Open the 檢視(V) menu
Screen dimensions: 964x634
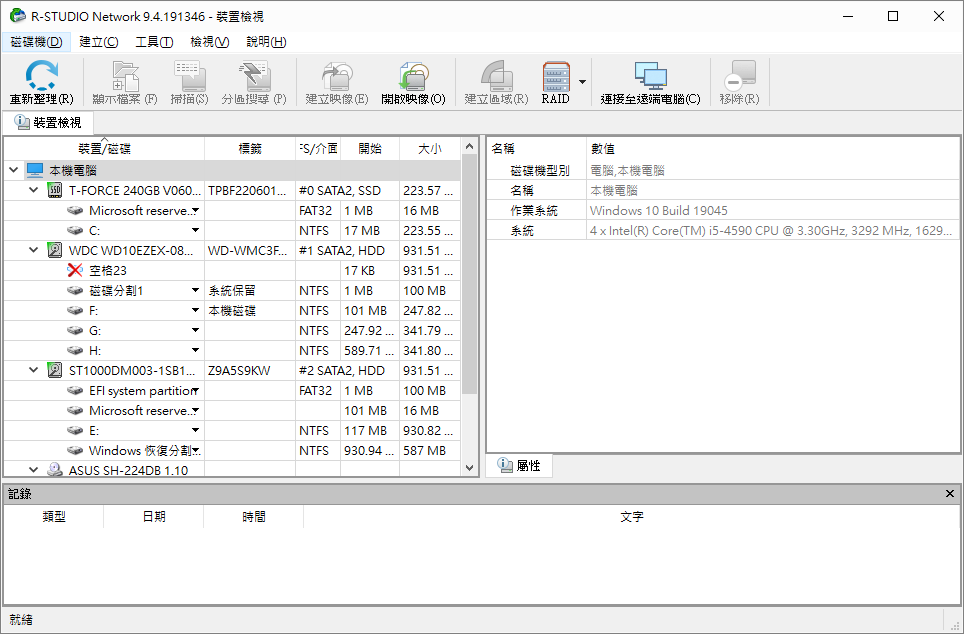(210, 42)
